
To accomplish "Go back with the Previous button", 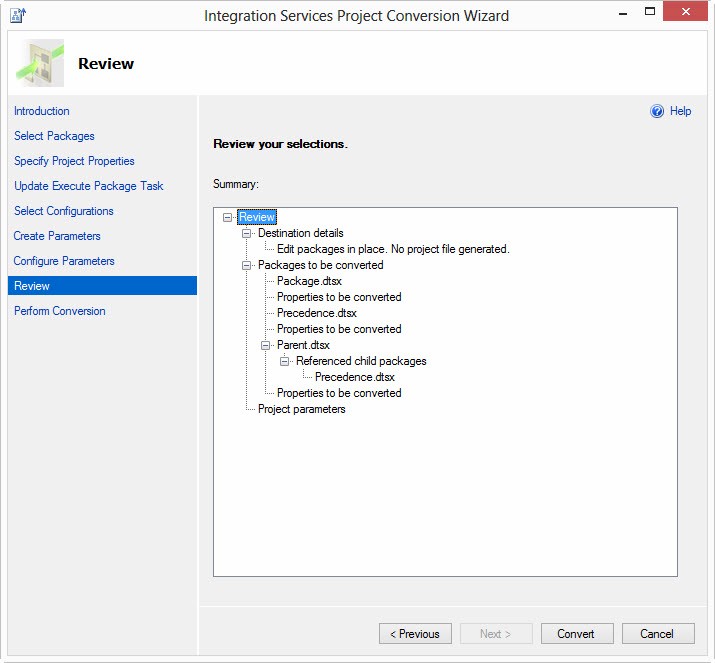I will (415, 633).
